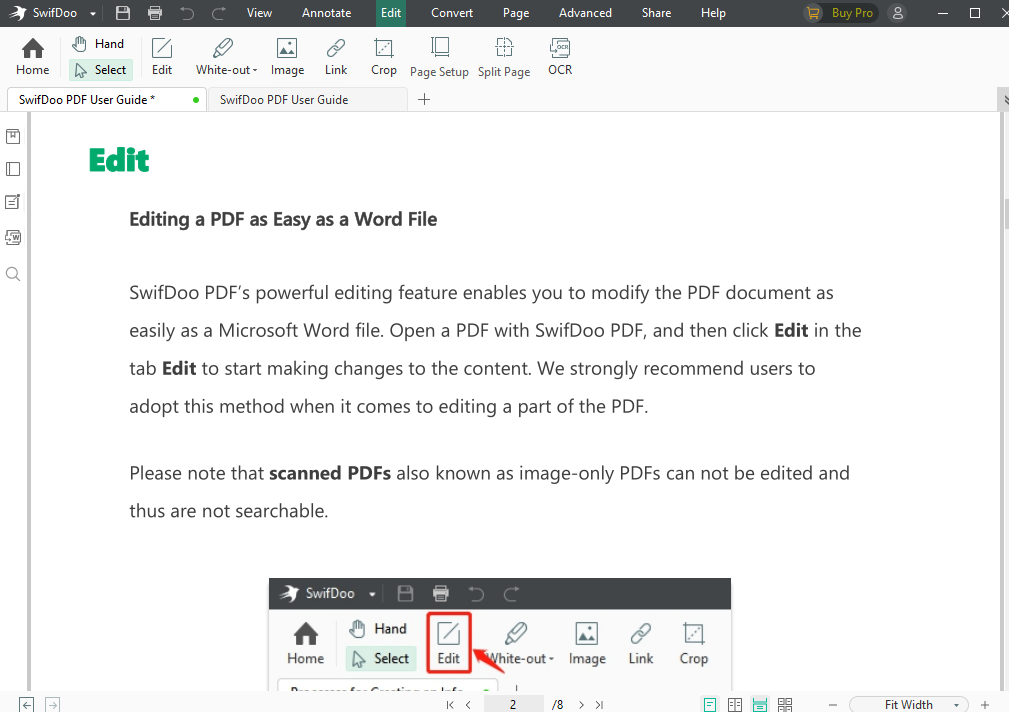The image size is (1009, 712).
Task: Activate the Select tool
Action: [x=100, y=70]
